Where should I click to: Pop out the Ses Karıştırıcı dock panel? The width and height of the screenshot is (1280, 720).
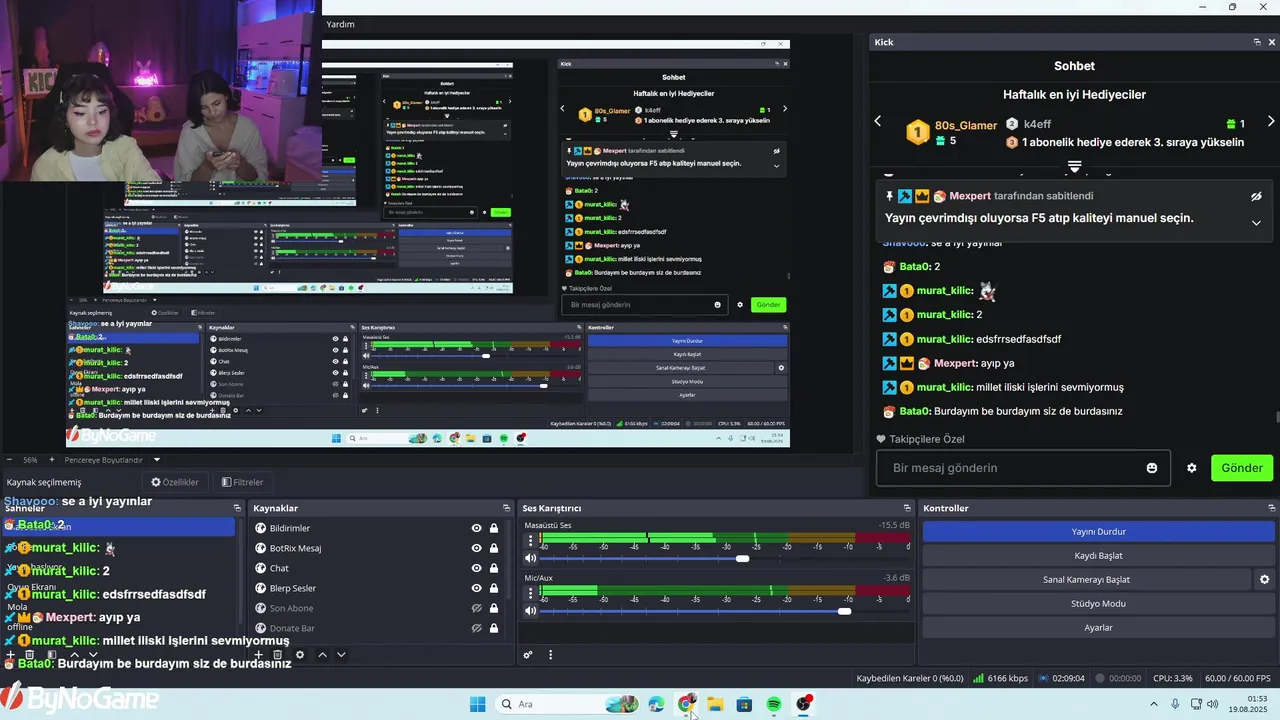[x=907, y=508]
